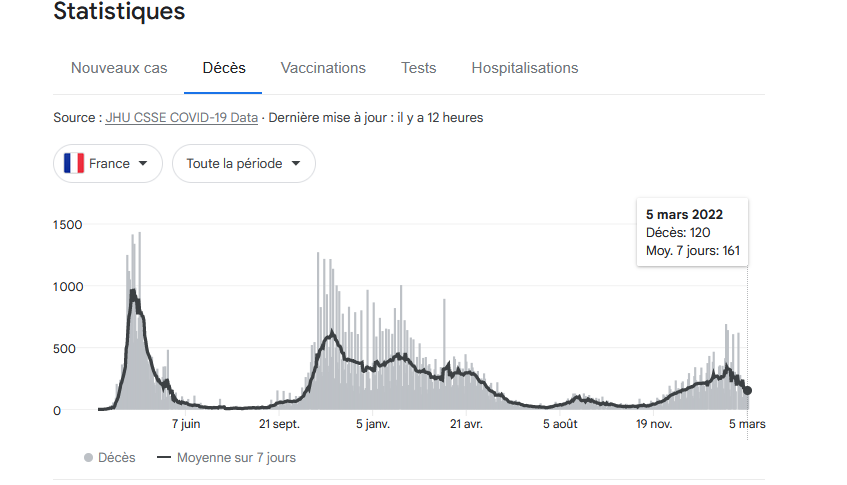Click the Moyenne sur 7 jours legend line
The image size is (847, 485).
[x=166, y=458]
